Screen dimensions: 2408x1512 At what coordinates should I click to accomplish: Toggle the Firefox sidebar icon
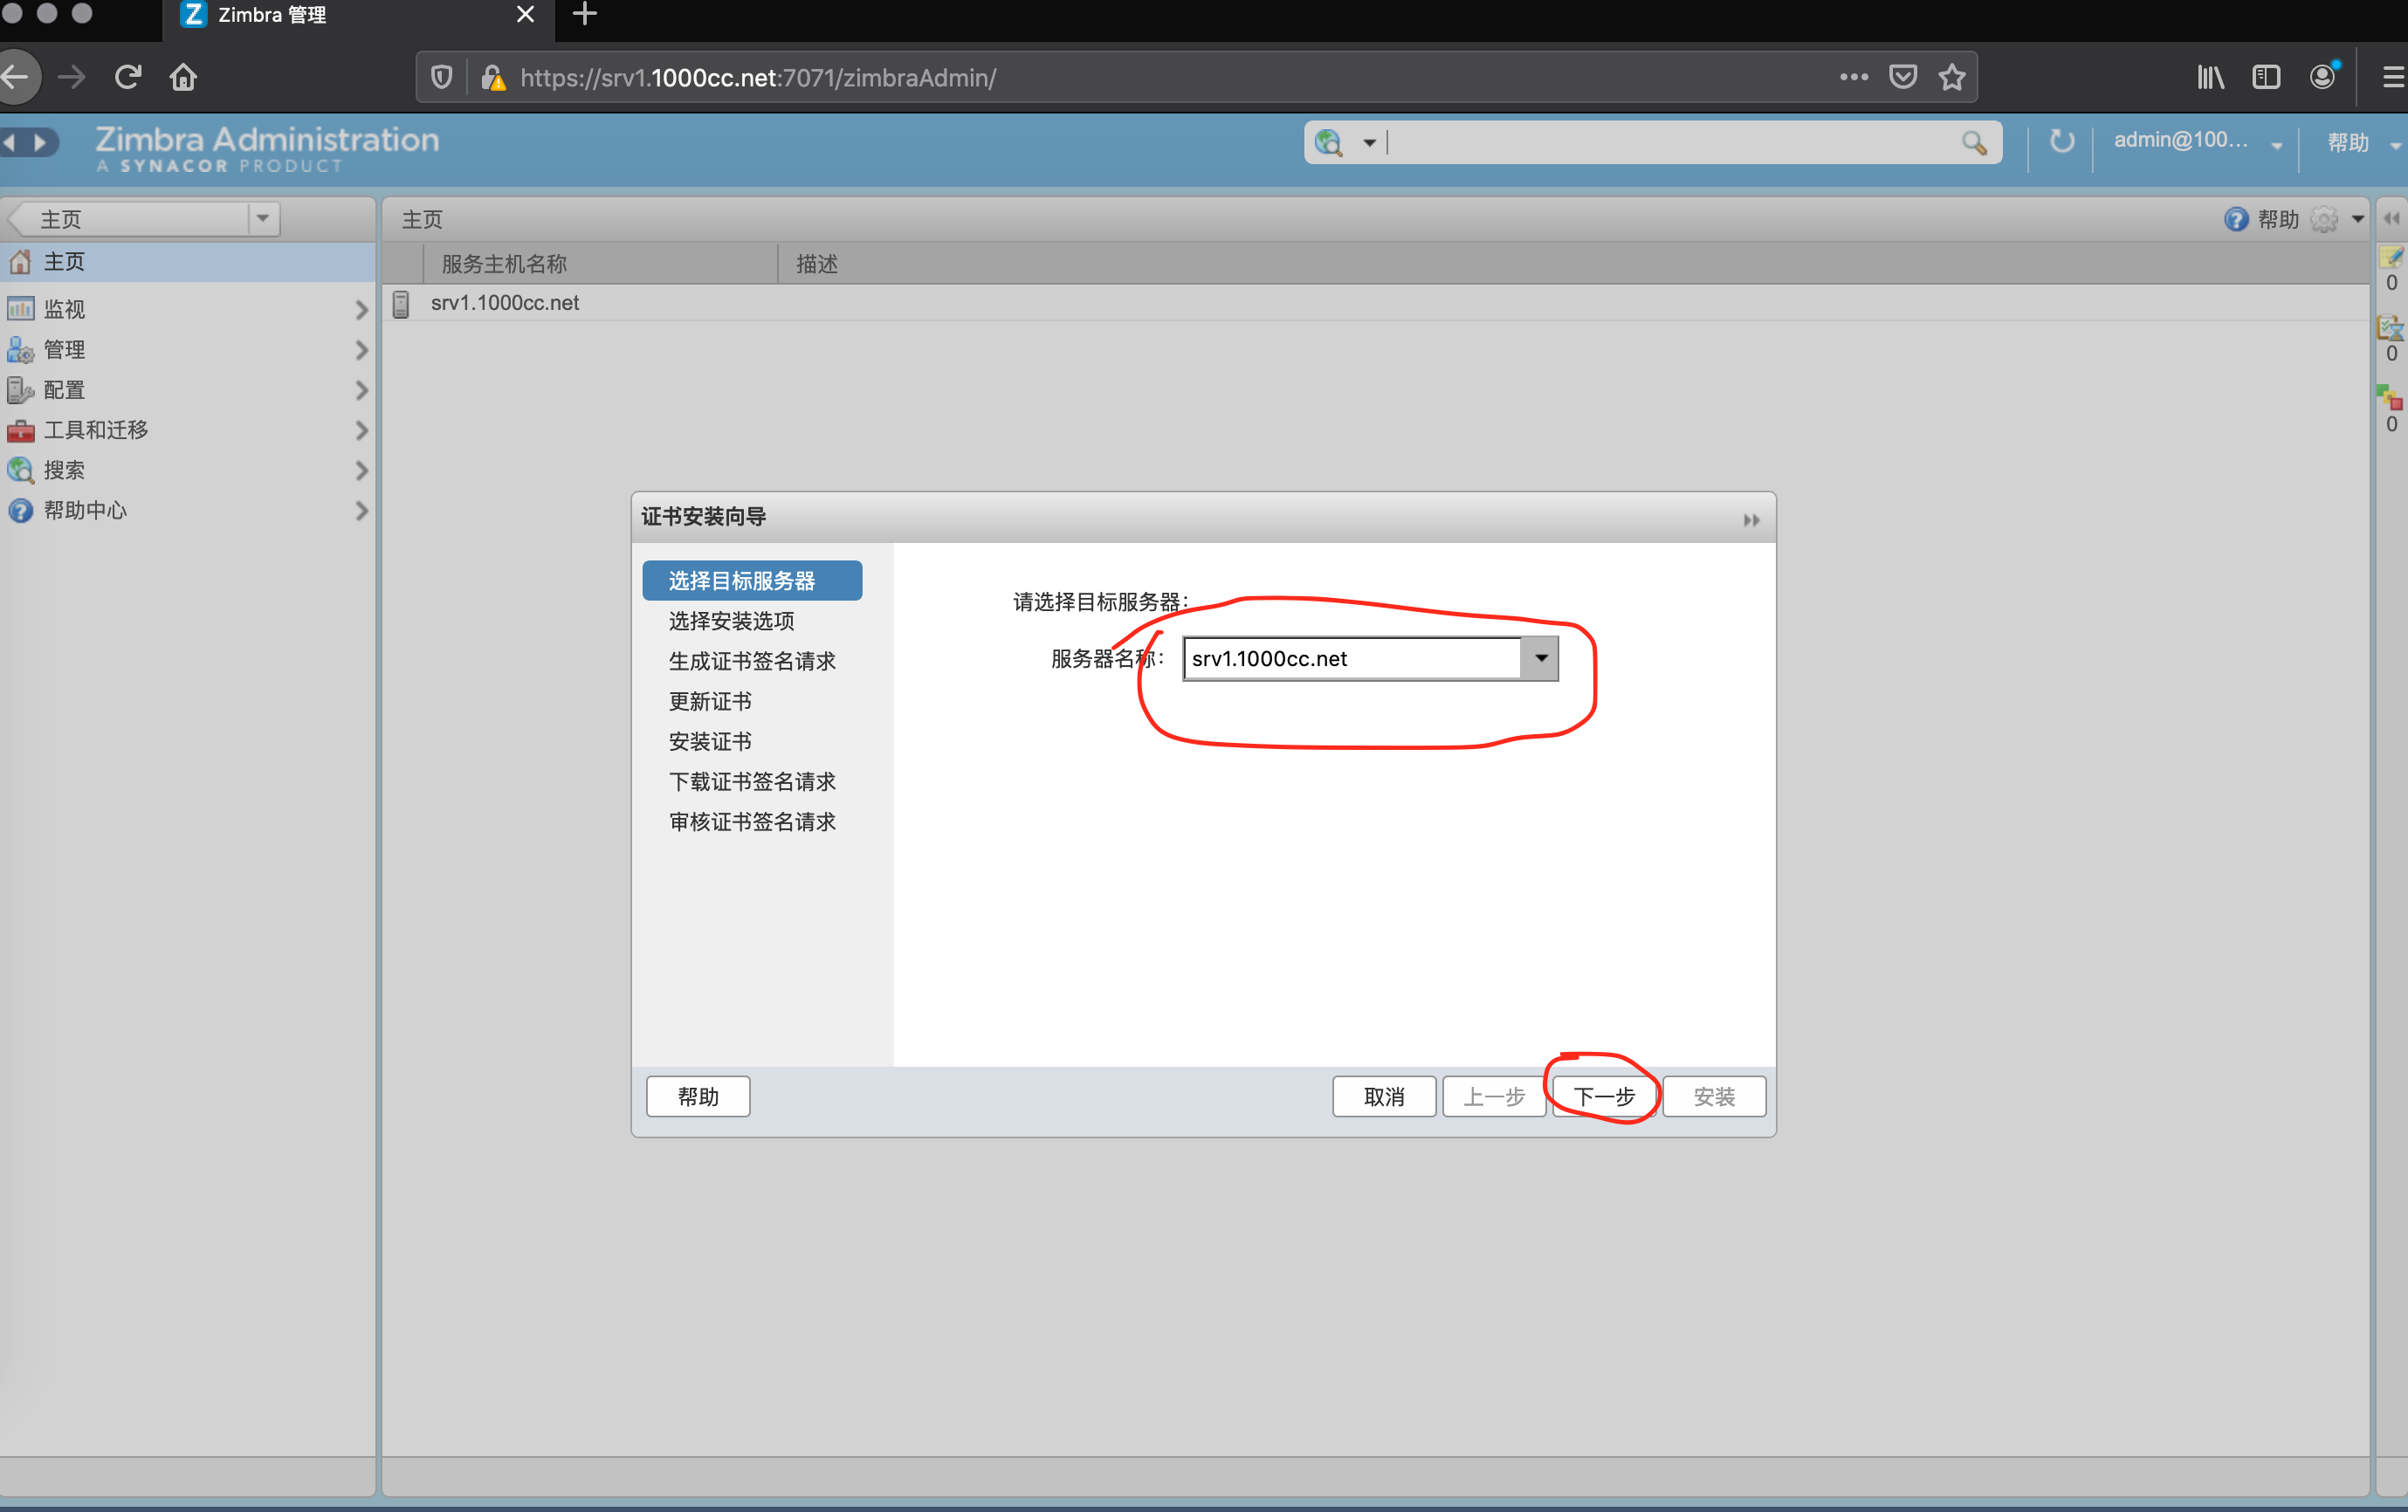pos(2266,77)
